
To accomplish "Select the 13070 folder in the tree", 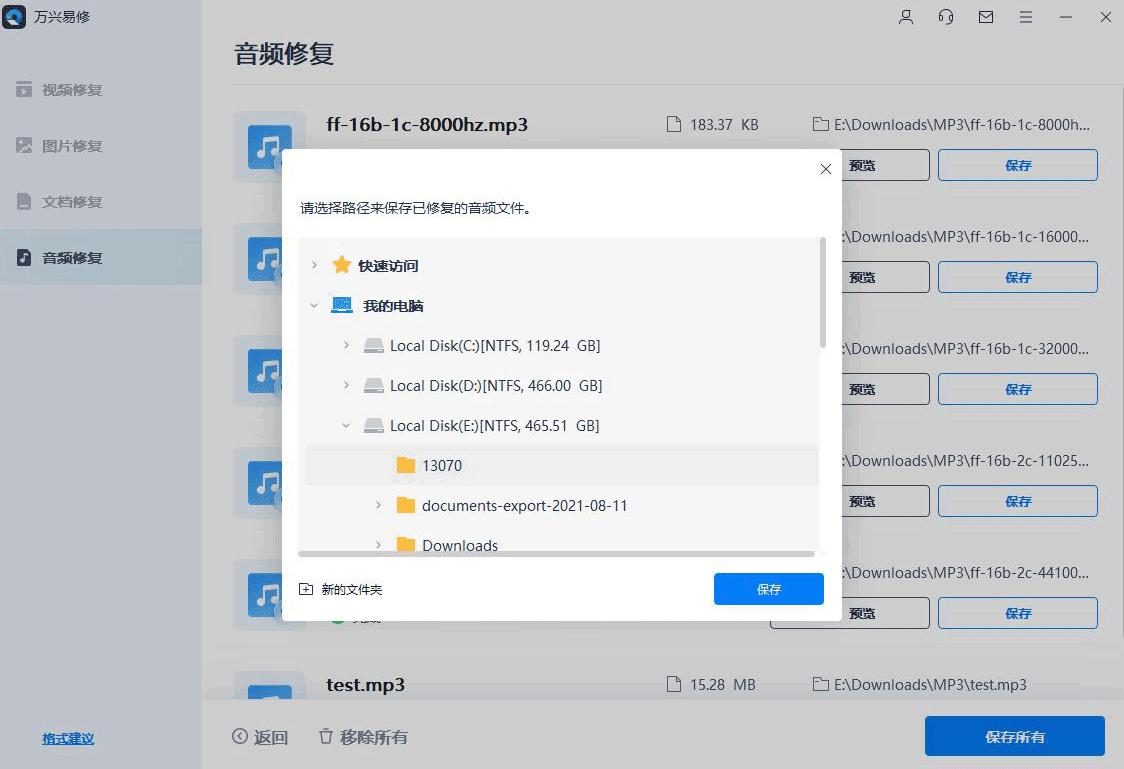I will coord(441,465).
